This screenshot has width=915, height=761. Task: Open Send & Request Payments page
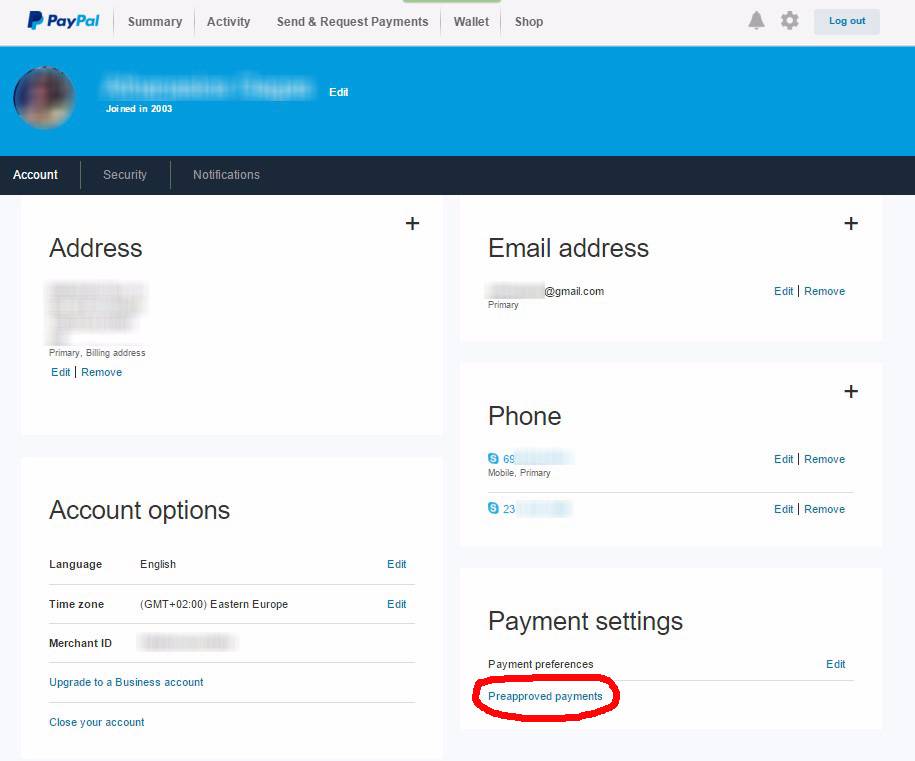[352, 21]
